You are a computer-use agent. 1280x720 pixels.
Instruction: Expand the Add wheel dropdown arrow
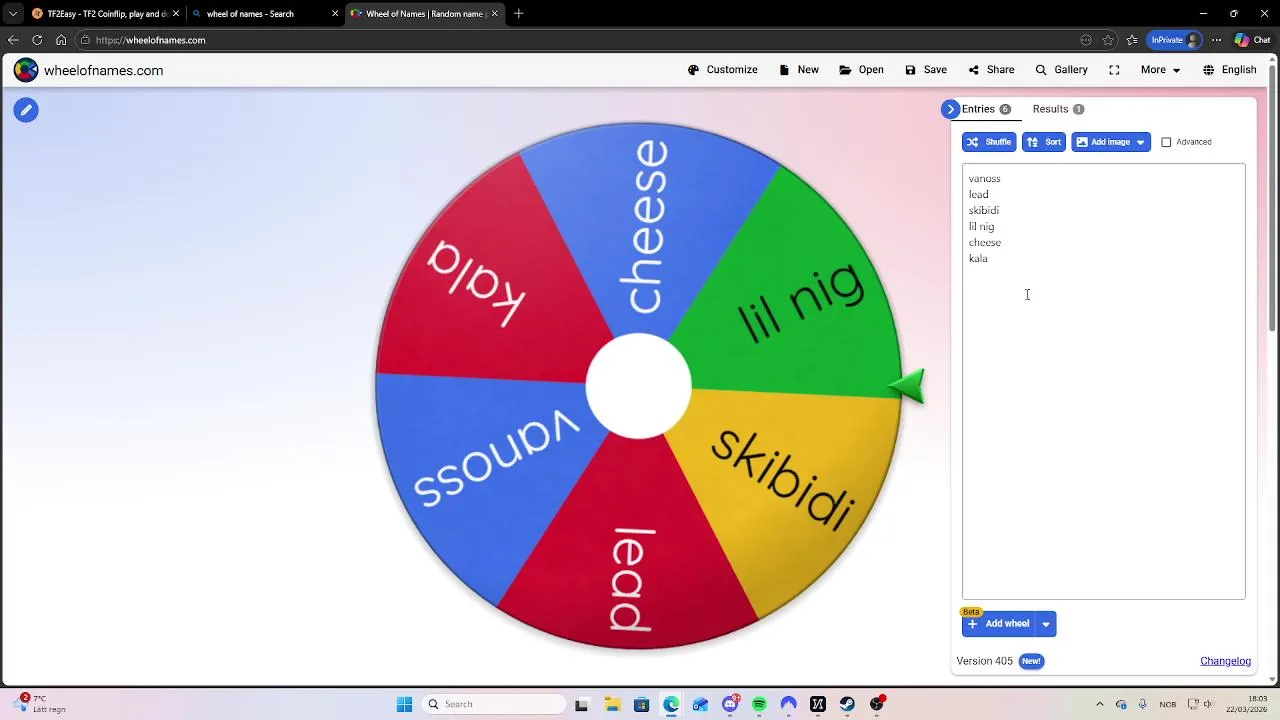click(1046, 624)
